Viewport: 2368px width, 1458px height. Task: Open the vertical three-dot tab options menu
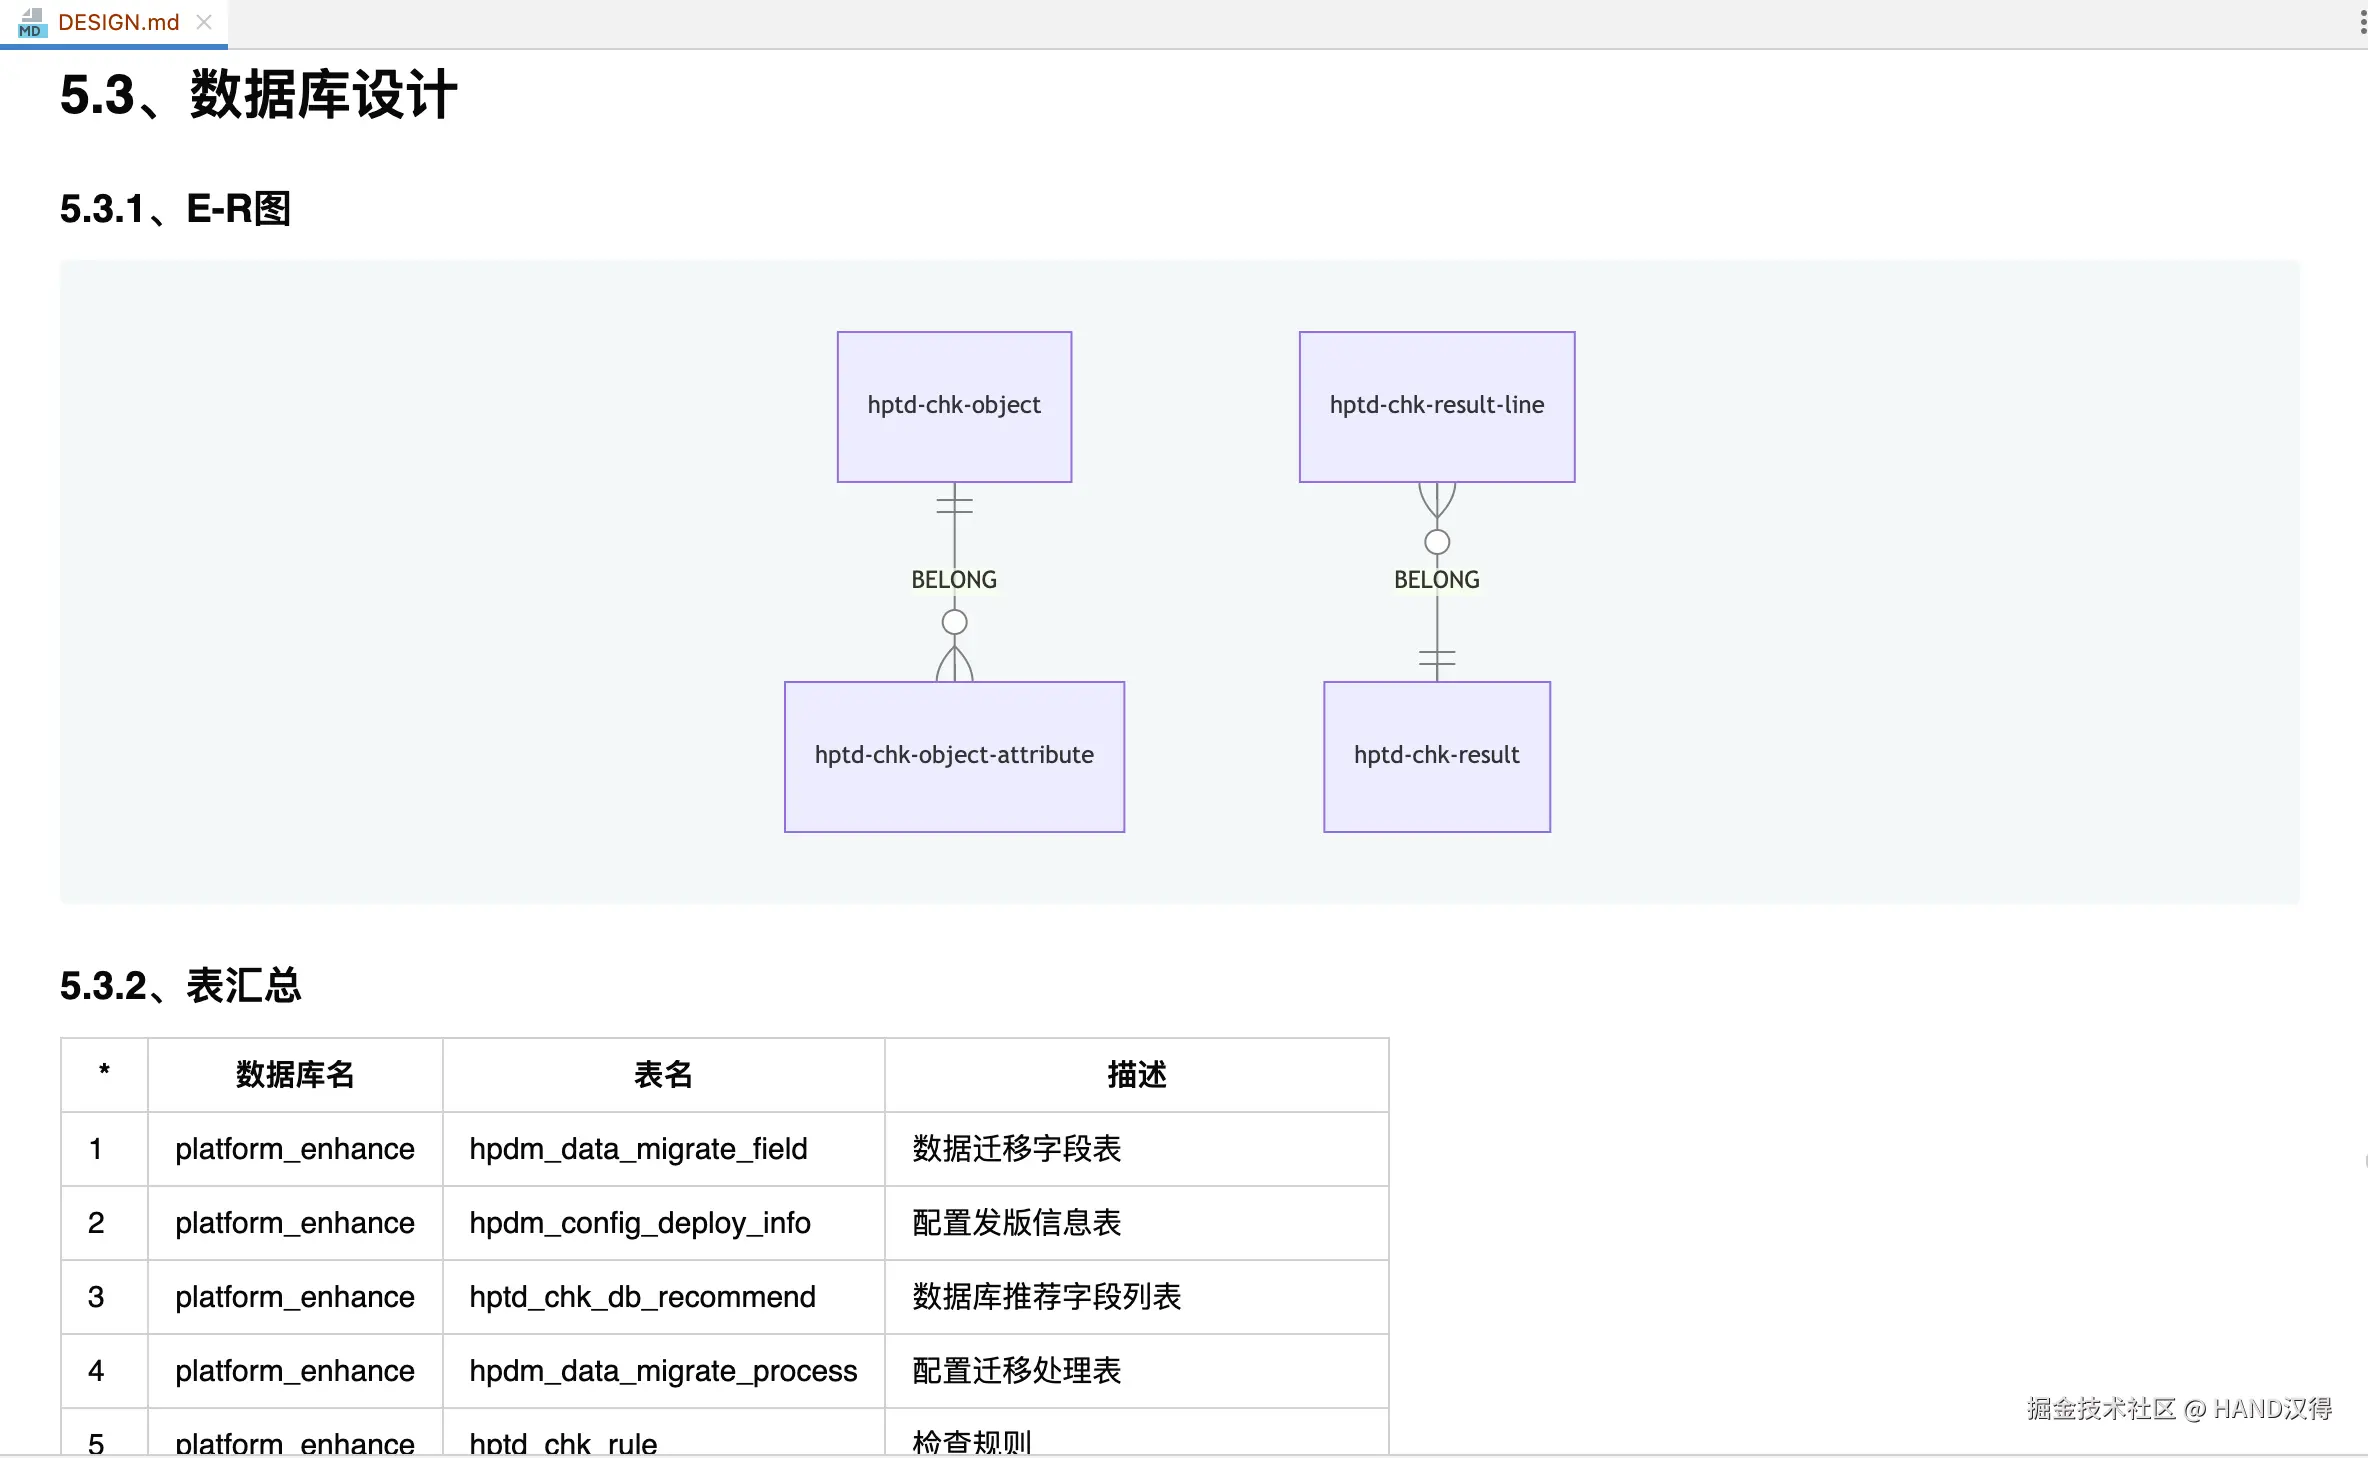point(2362,24)
